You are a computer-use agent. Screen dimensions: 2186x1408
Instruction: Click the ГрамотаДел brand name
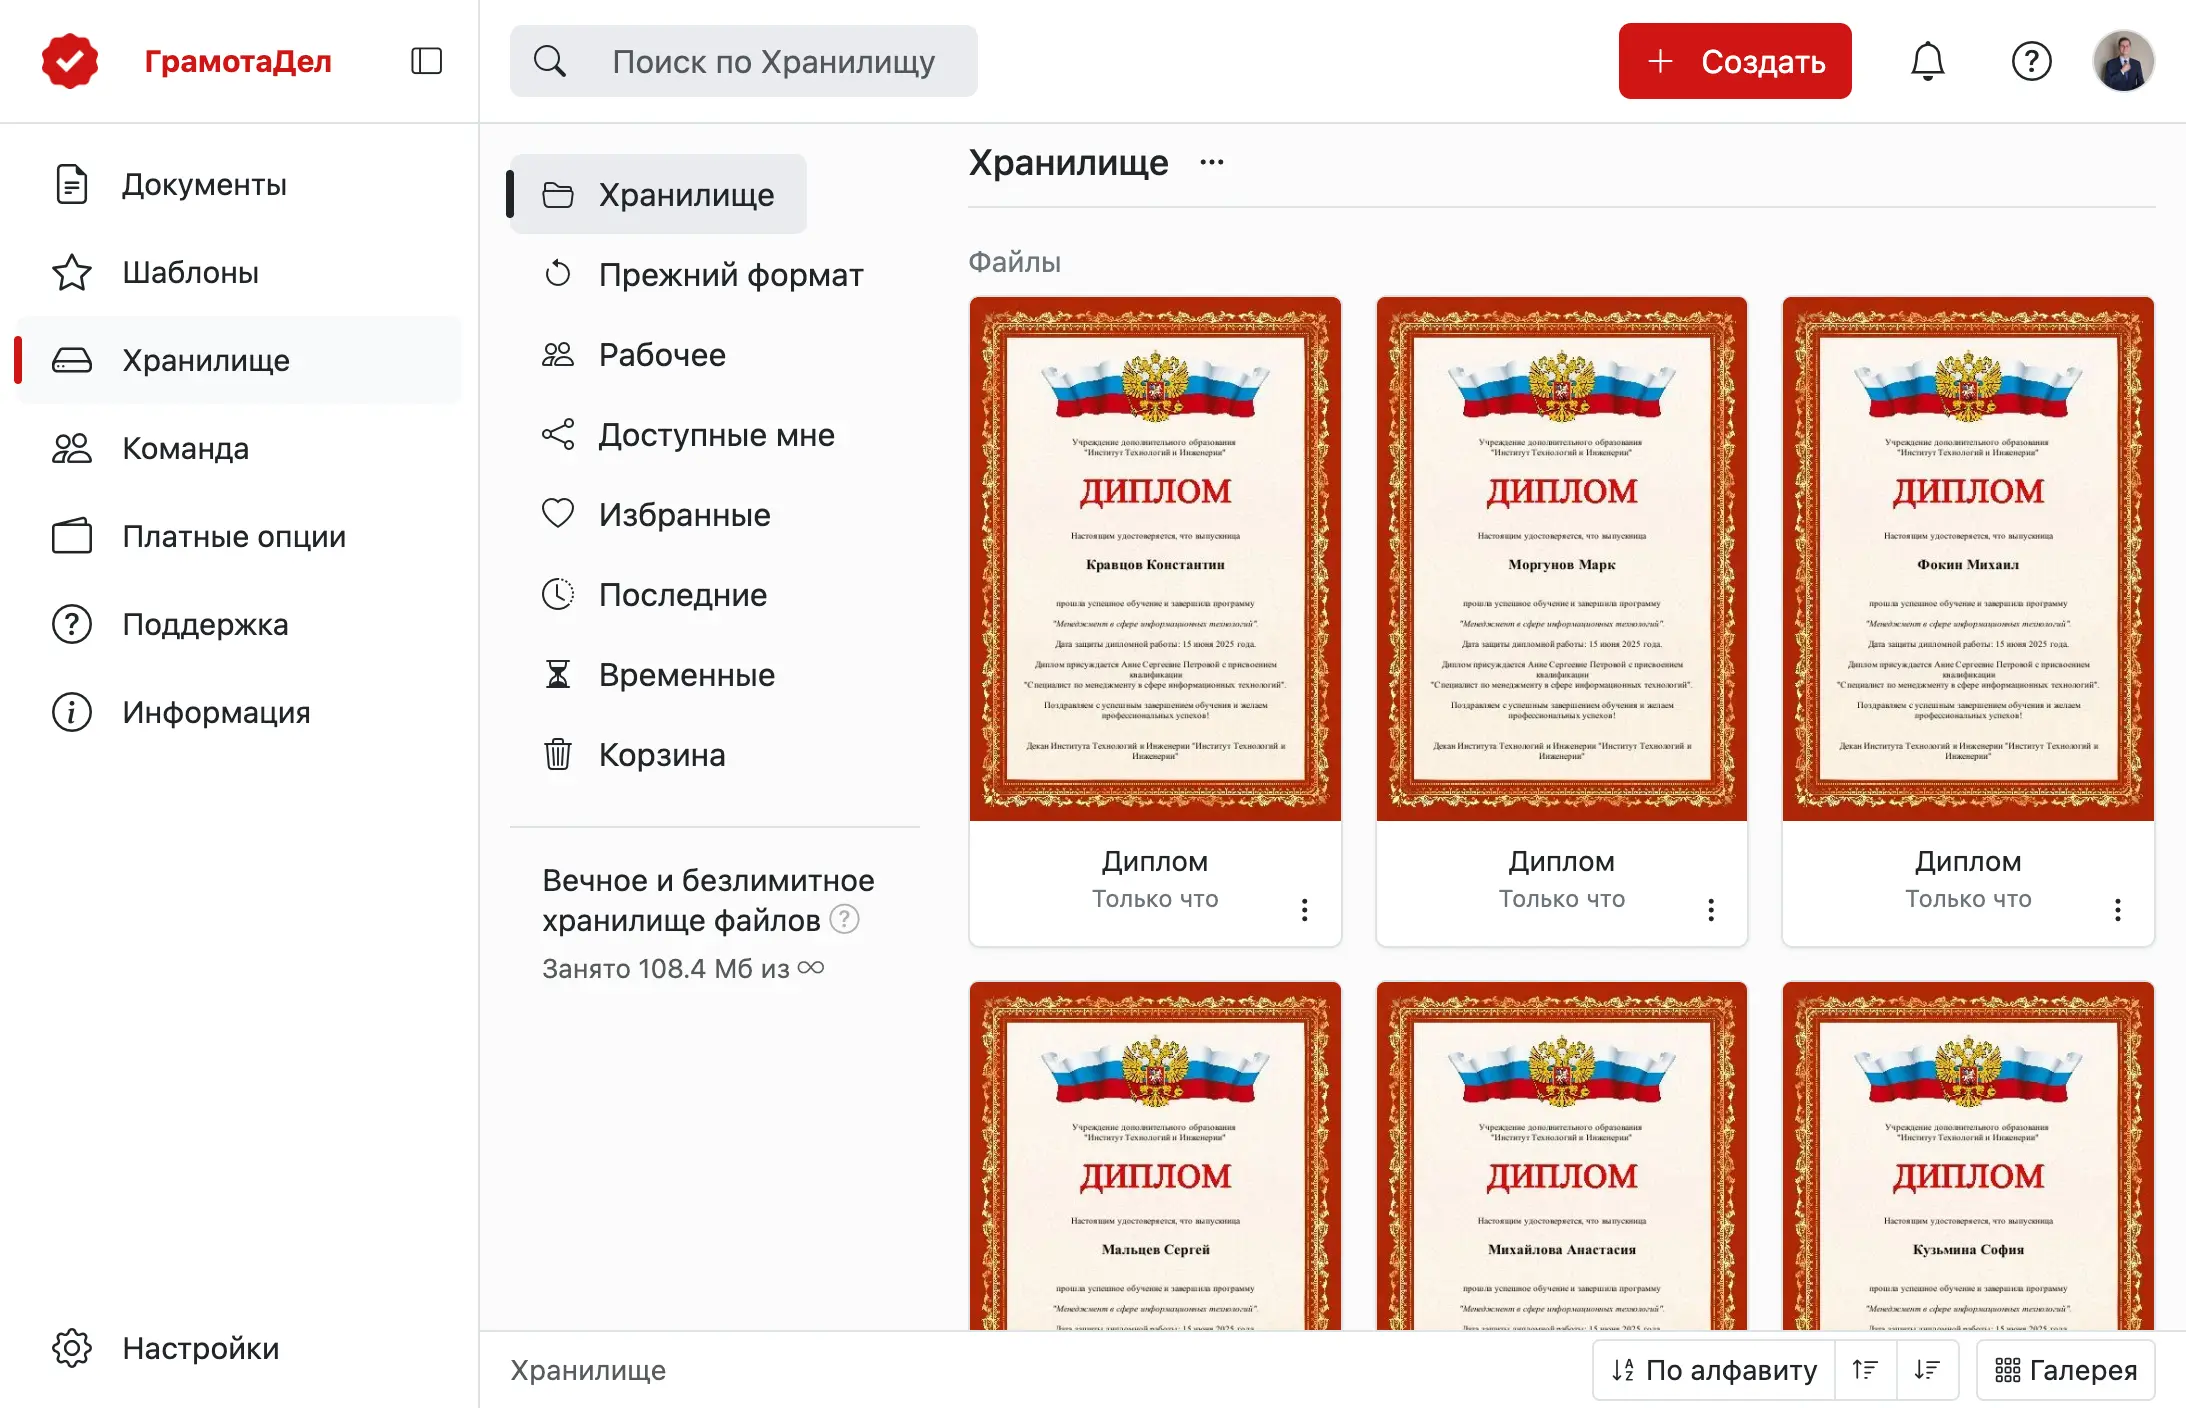238,61
